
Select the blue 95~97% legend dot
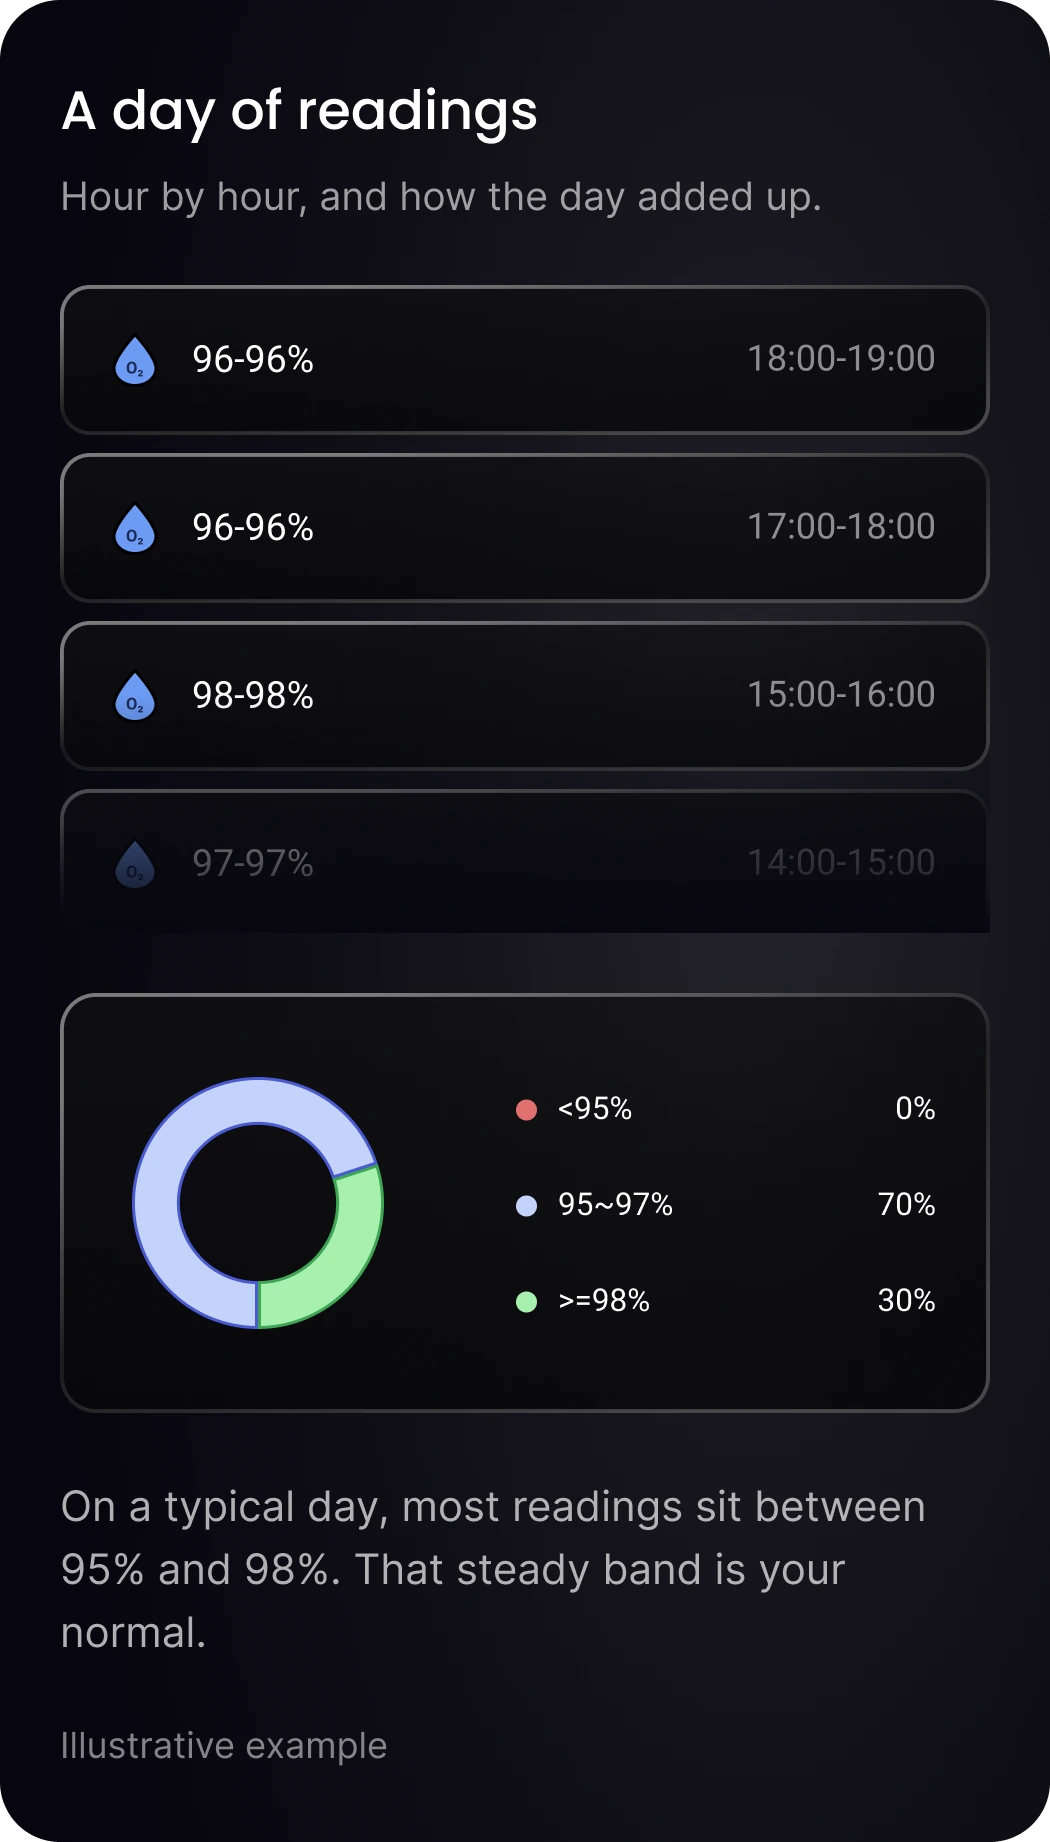coord(526,1205)
